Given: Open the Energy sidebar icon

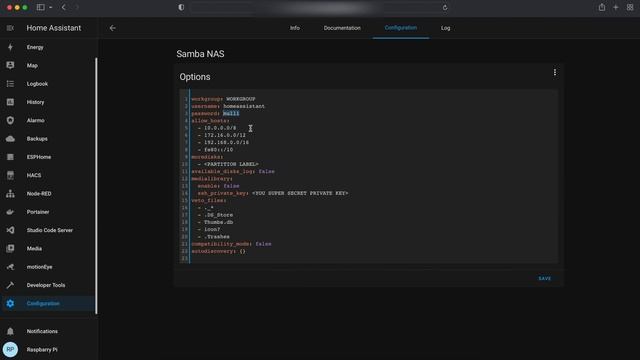Looking at the screenshot, I should pos(10,47).
